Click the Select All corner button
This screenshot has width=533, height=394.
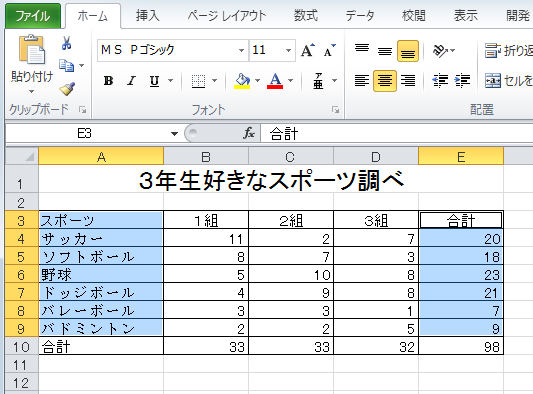pos(22,156)
